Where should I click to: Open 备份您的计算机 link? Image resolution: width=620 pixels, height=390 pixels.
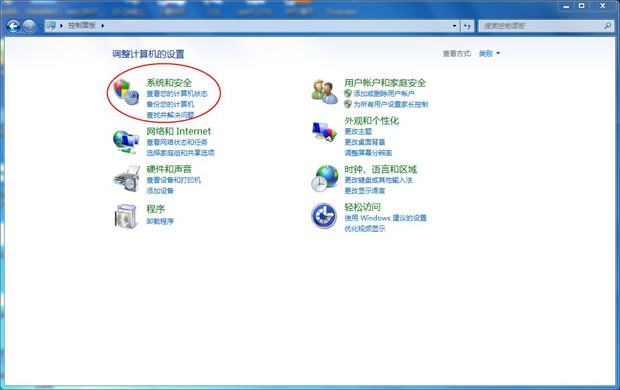coord(170,104)
